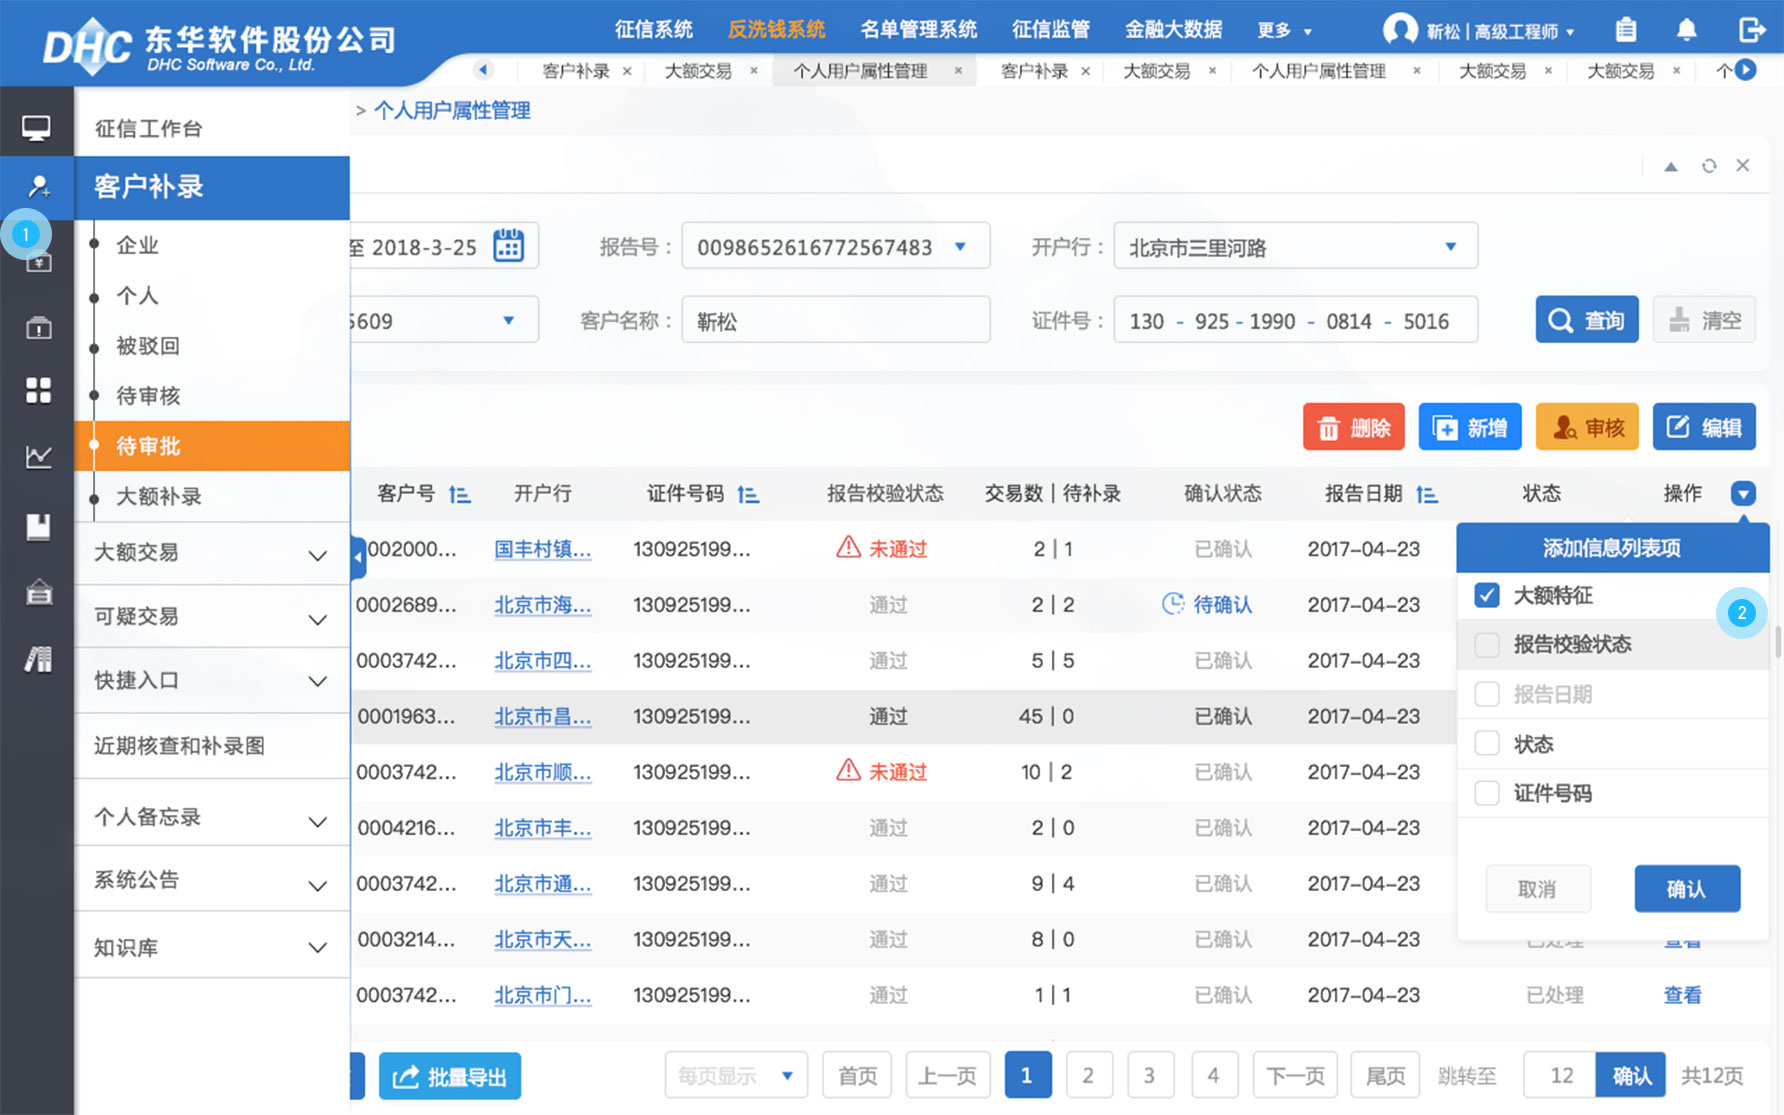Refresh the panel with the refresh icon
The height and width of the screenshot is (1115, 1784).
1708,165
